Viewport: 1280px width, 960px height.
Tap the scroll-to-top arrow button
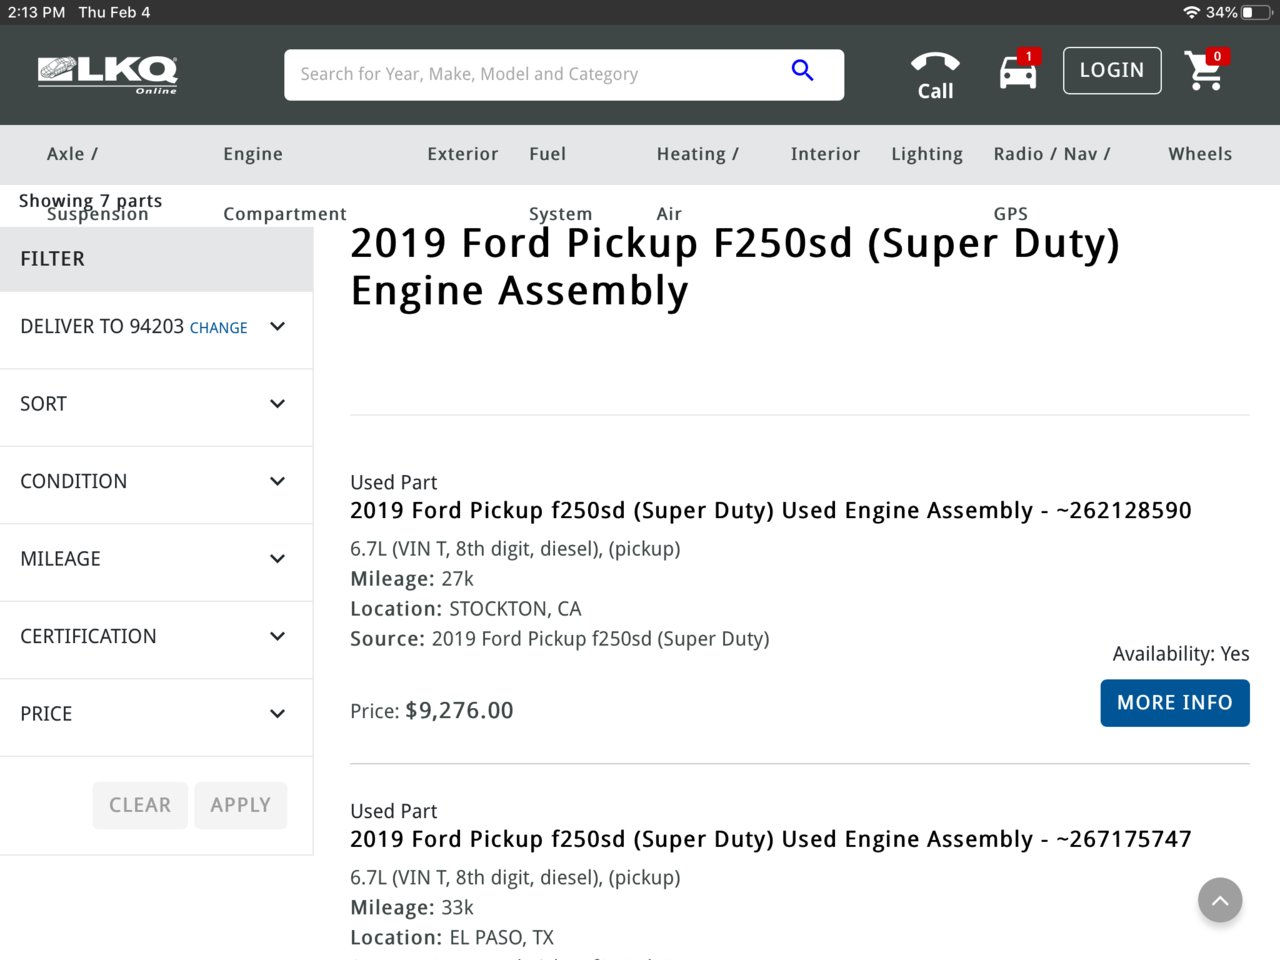click(x=1220, y=900)
